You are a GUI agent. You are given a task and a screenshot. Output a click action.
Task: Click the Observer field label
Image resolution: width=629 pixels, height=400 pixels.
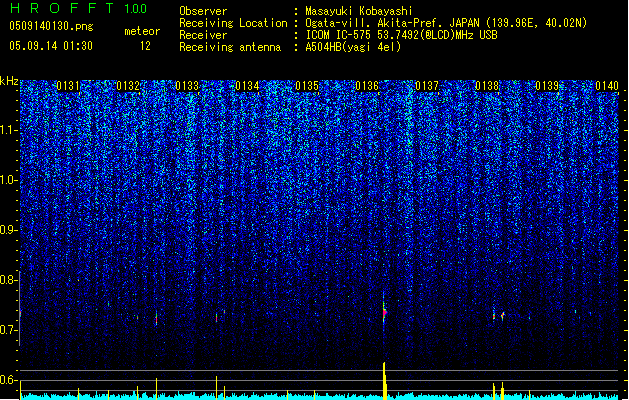coord(203,11)
